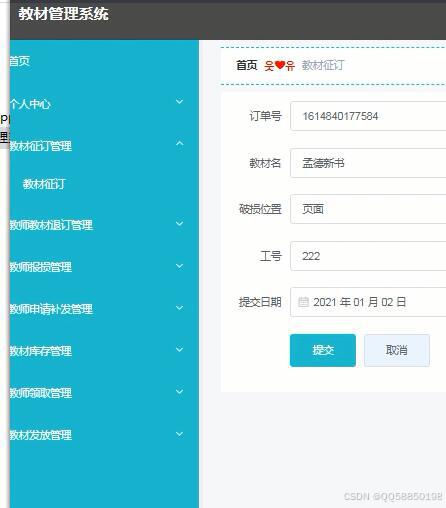Expand the 教师教材退订管理 chevron
This screenshot has width=446, height=508.
tap(180, 223)
